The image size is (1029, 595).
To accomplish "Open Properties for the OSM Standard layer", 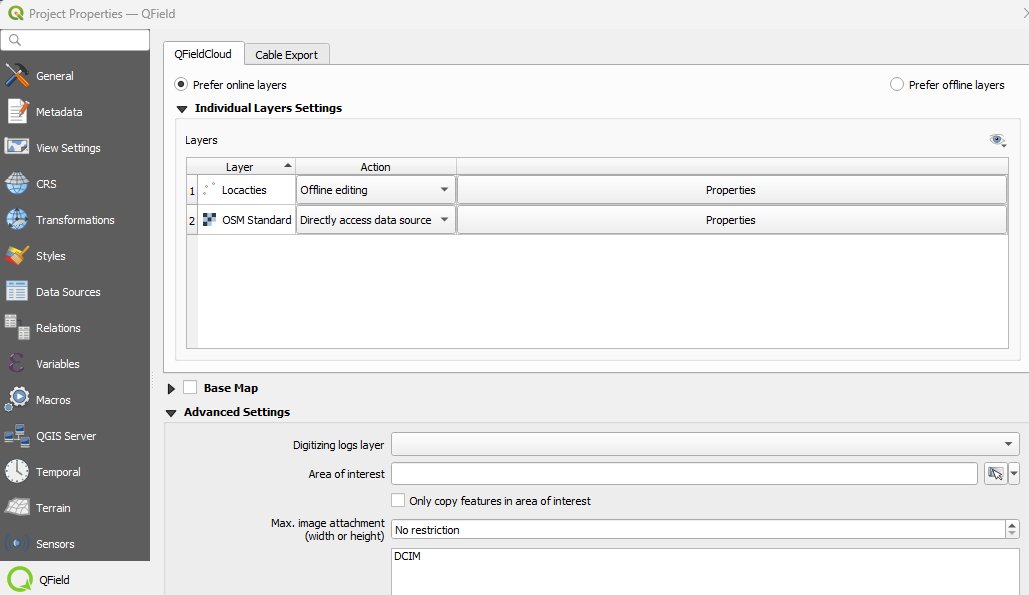I will click(732, 220).
